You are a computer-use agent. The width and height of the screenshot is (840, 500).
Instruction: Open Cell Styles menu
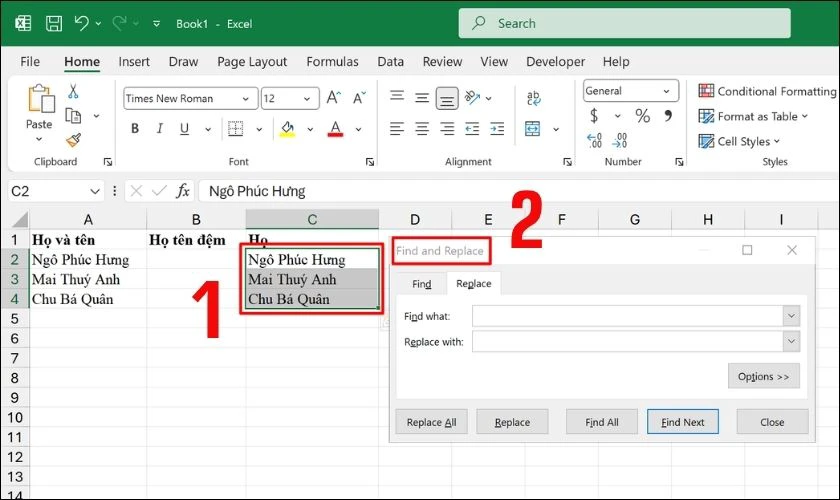click(739, 141)
